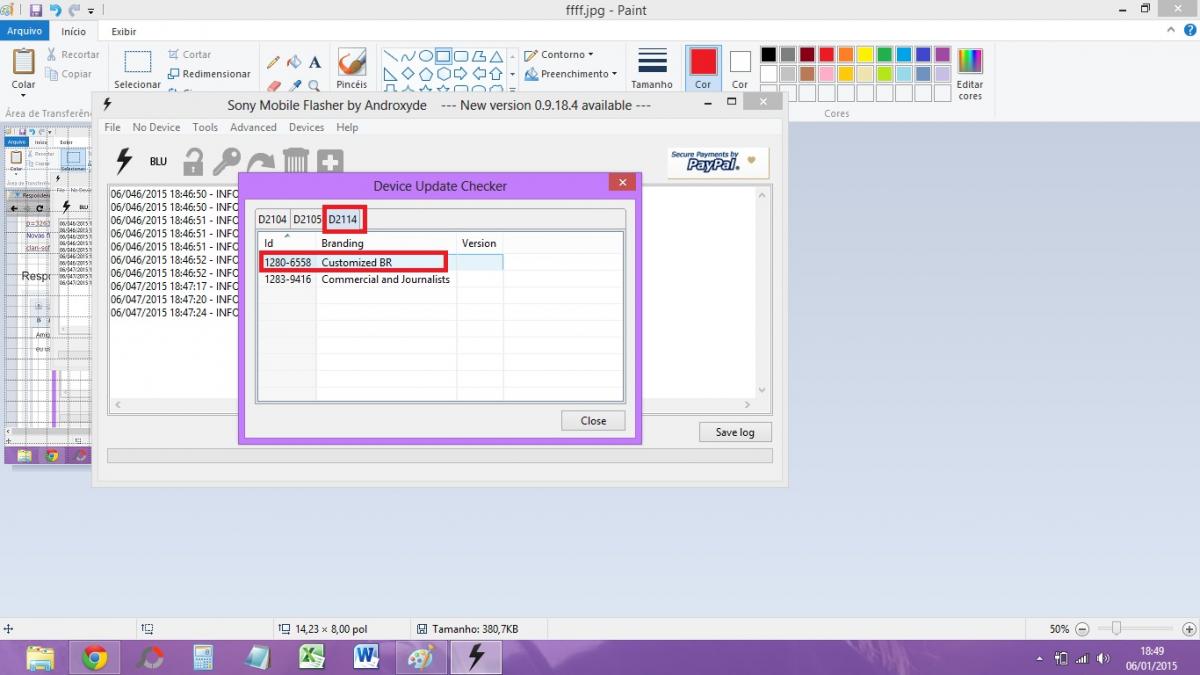Open Google Chrome from the taskbar
The image size is (1200, 675).
click(95, 657)
